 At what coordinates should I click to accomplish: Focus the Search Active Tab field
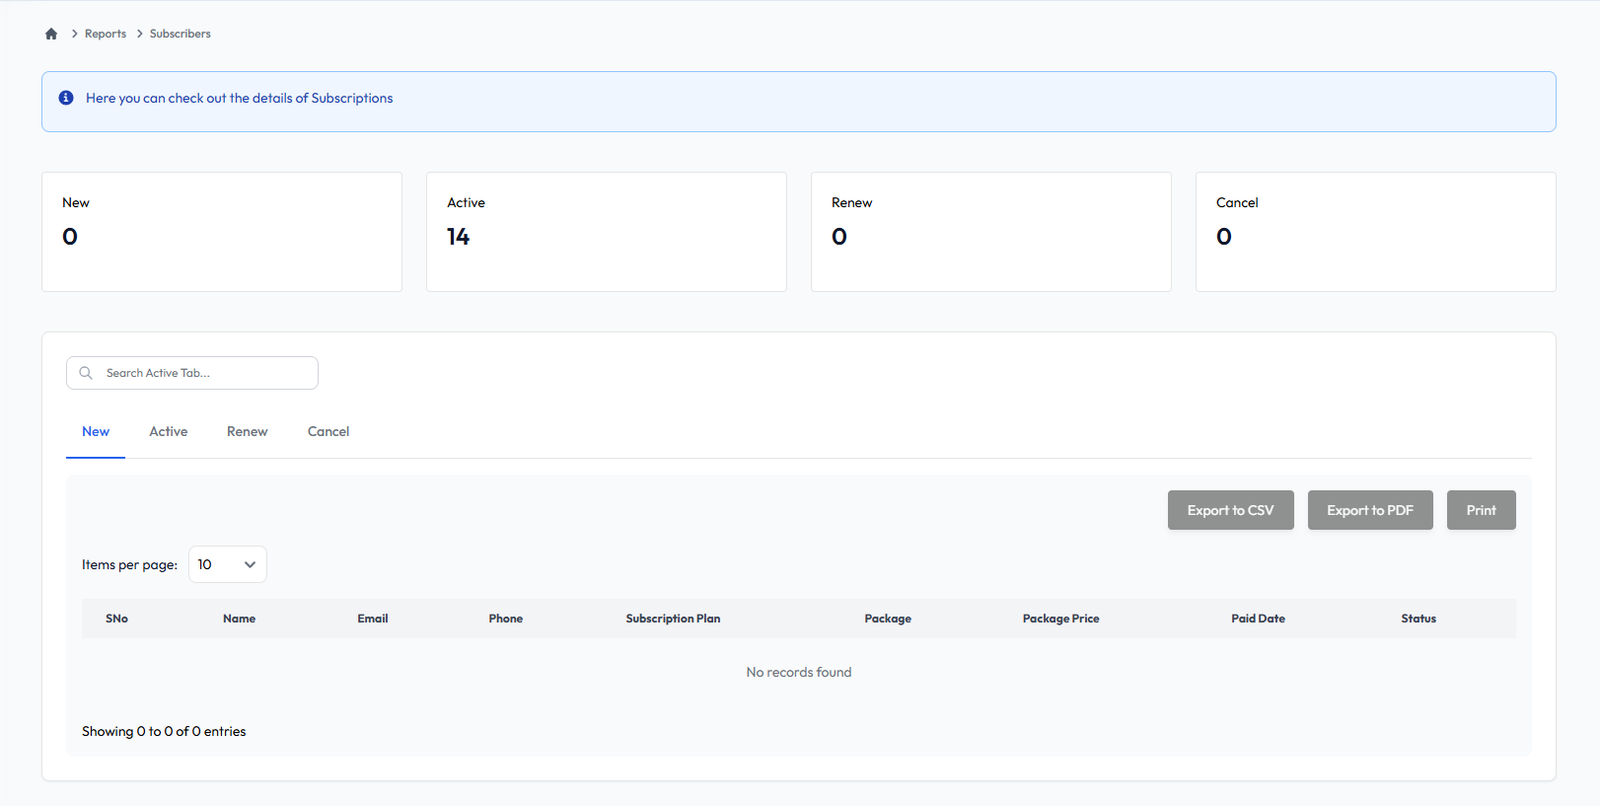[192, 373]
